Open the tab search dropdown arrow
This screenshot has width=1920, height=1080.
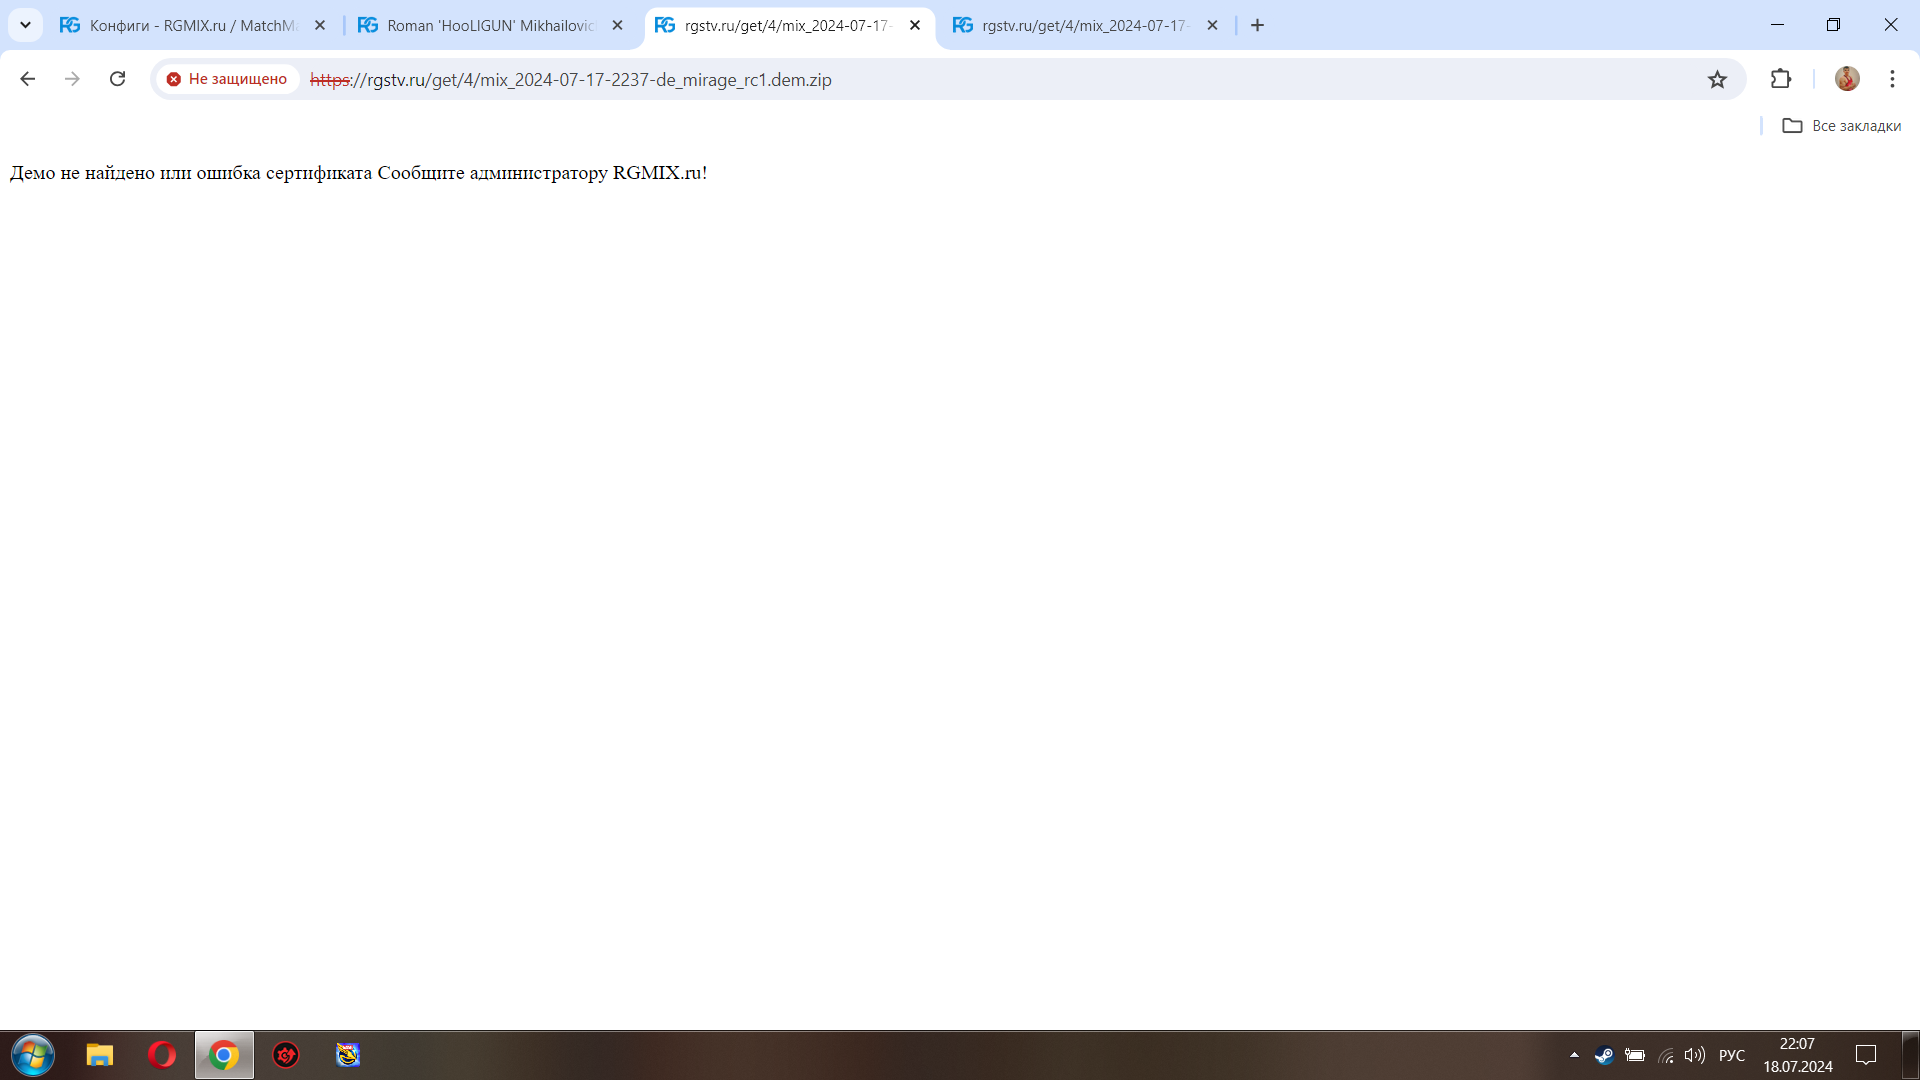tap(25, 25)
